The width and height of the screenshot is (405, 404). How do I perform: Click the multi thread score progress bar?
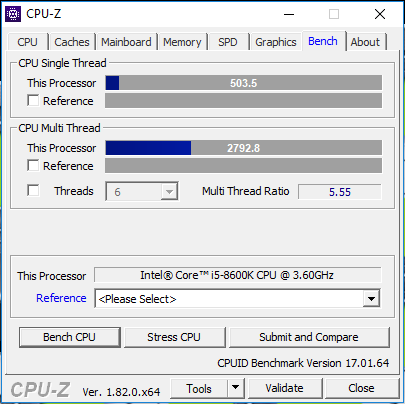coord(244,148)
